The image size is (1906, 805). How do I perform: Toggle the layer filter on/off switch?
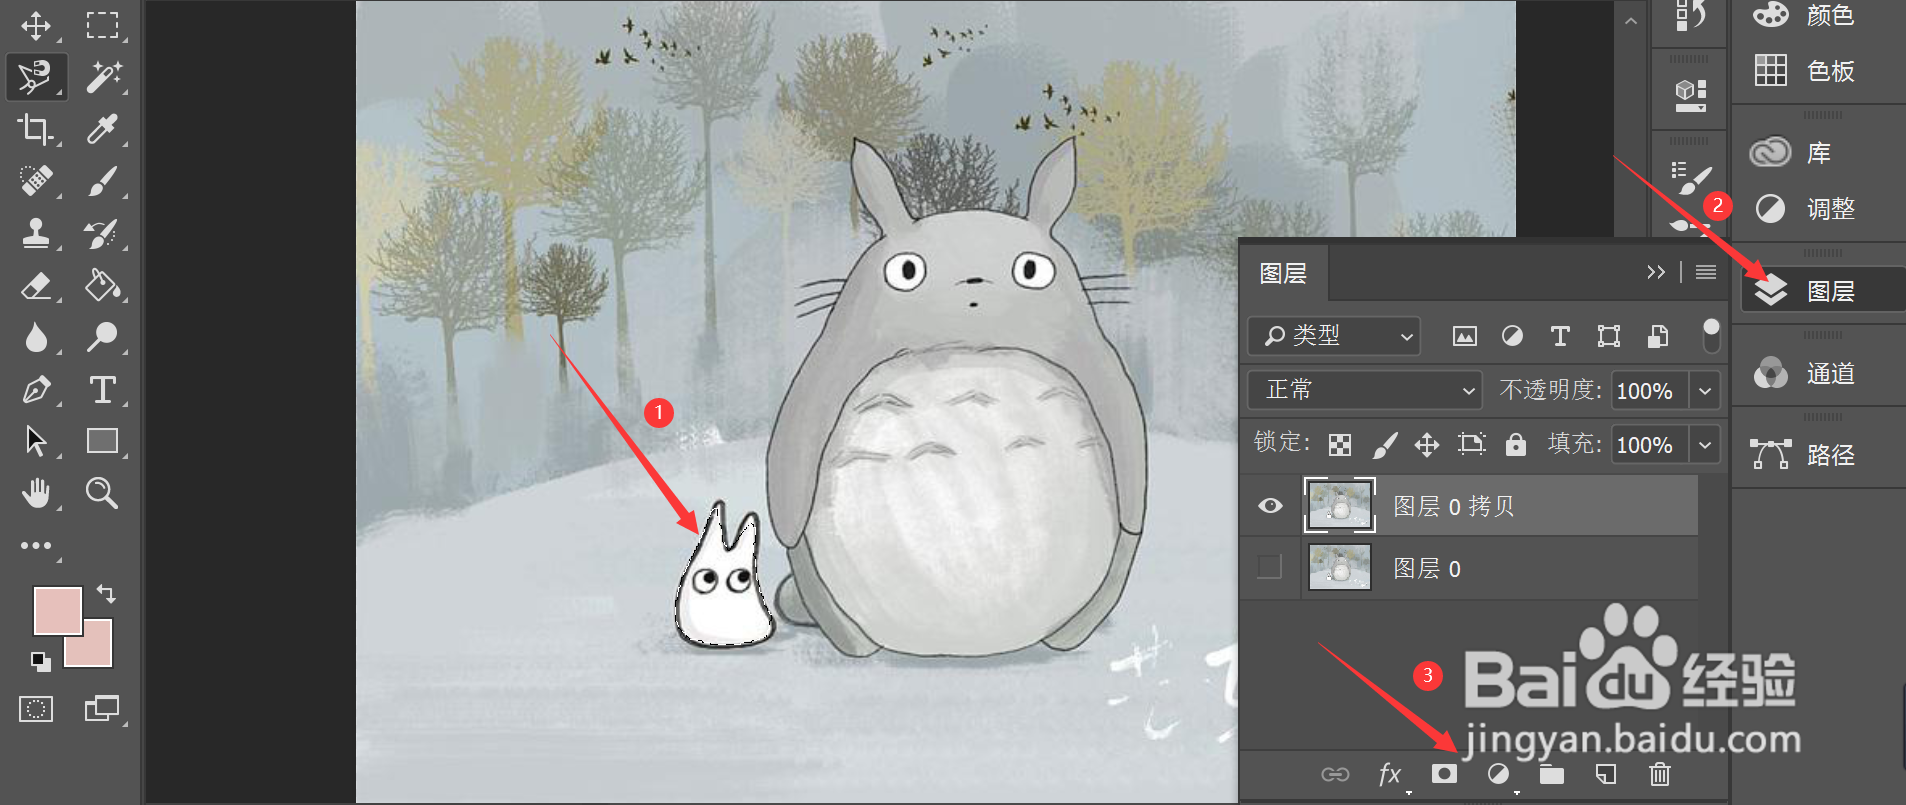(1711, 336)
